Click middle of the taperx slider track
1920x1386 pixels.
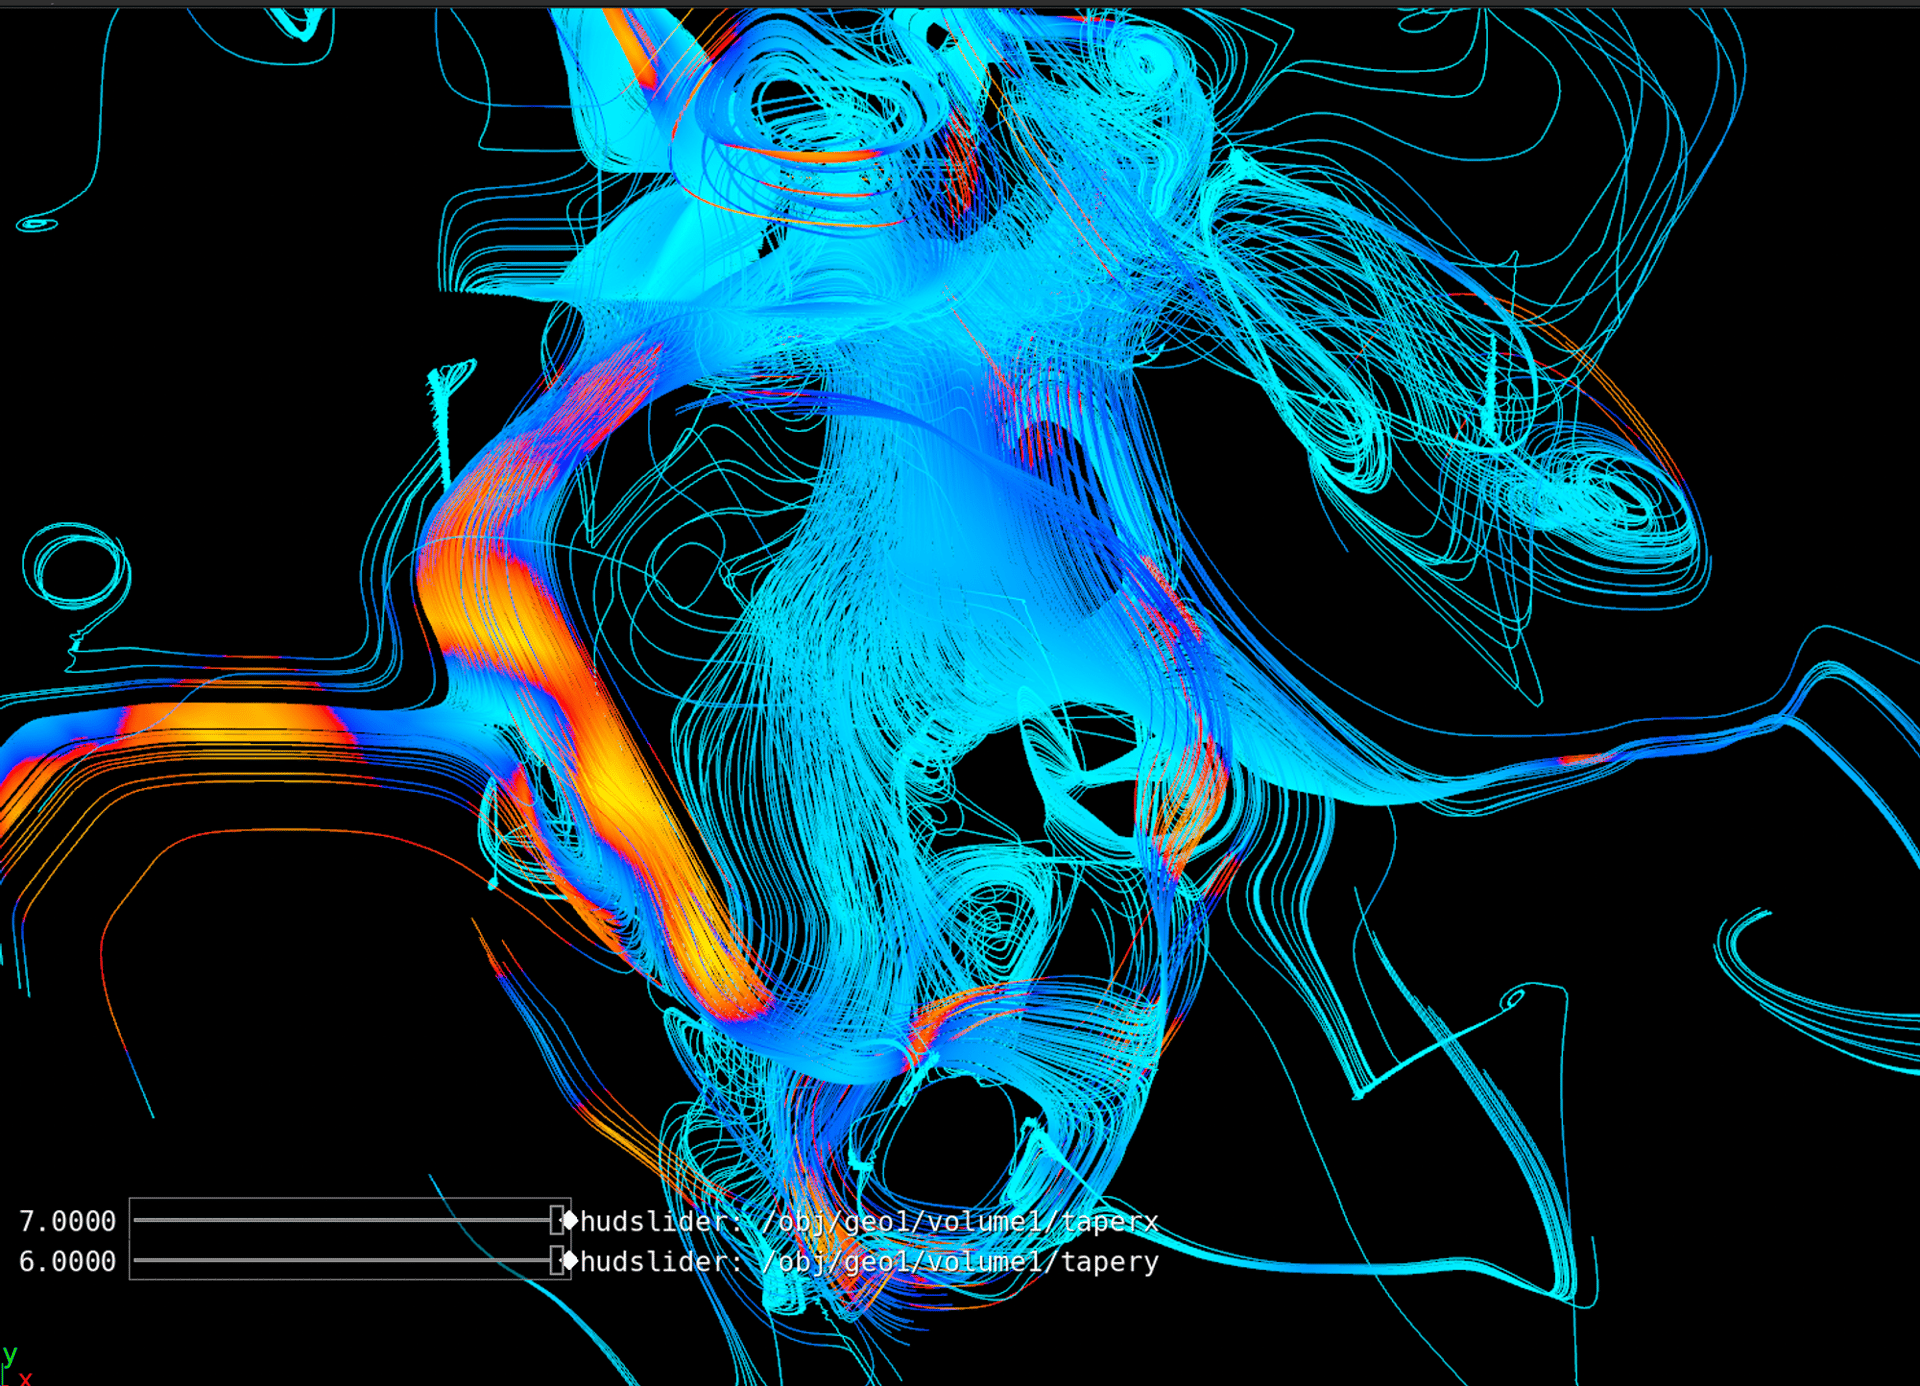coord(343,1220)
